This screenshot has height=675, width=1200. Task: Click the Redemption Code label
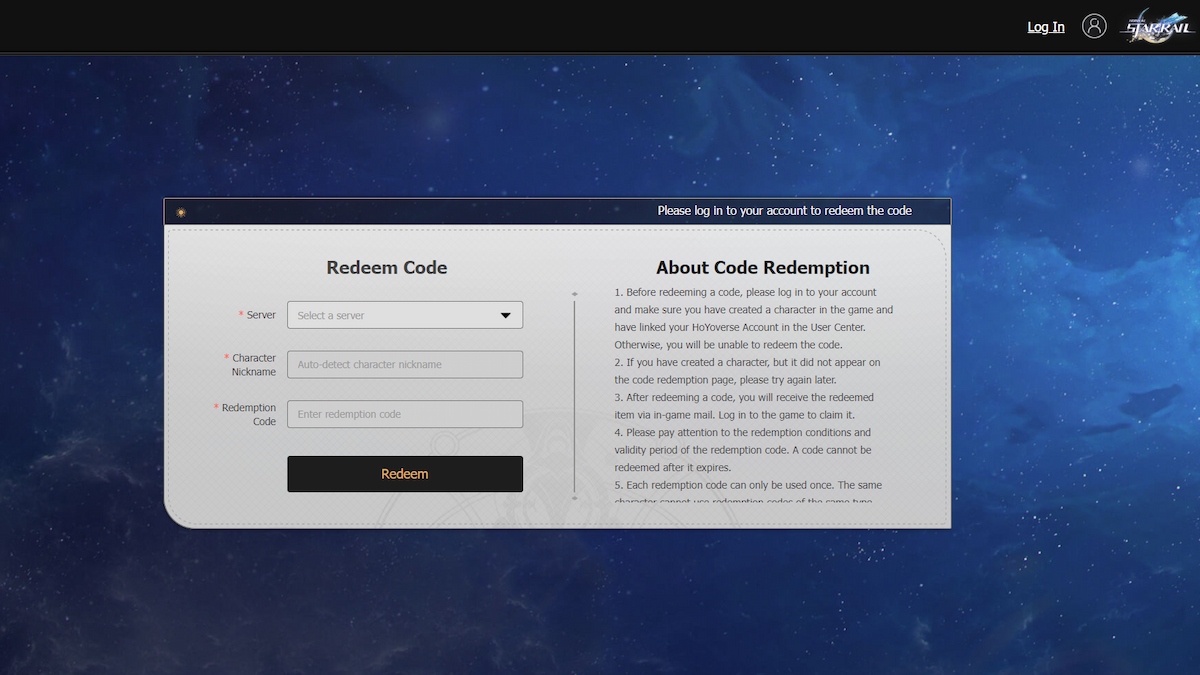point(248,414)
